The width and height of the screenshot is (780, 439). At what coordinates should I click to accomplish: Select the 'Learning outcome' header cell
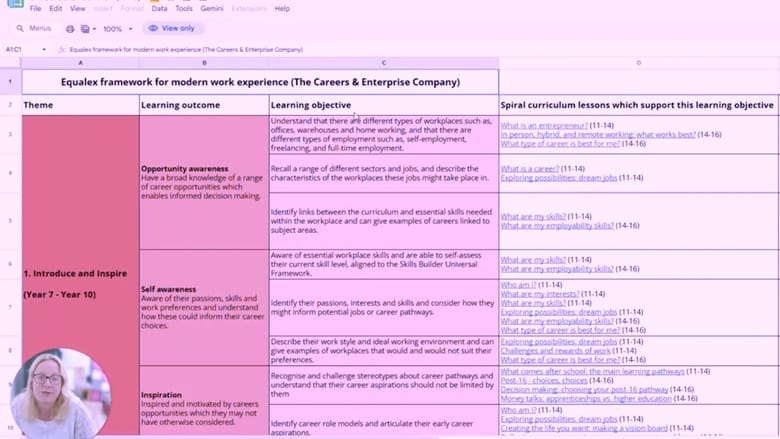point(204,105)
